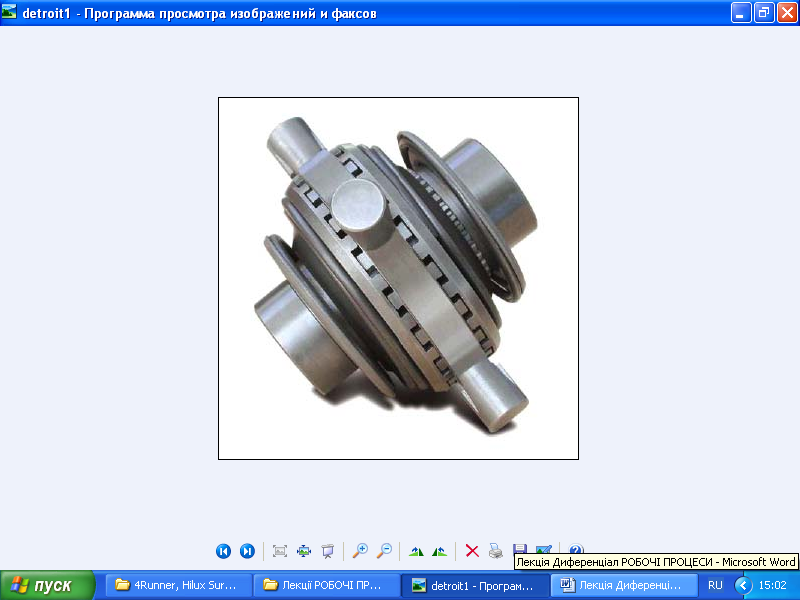Start the slideshow
This screenshot has width=800, height=600.
coord(328,551)
